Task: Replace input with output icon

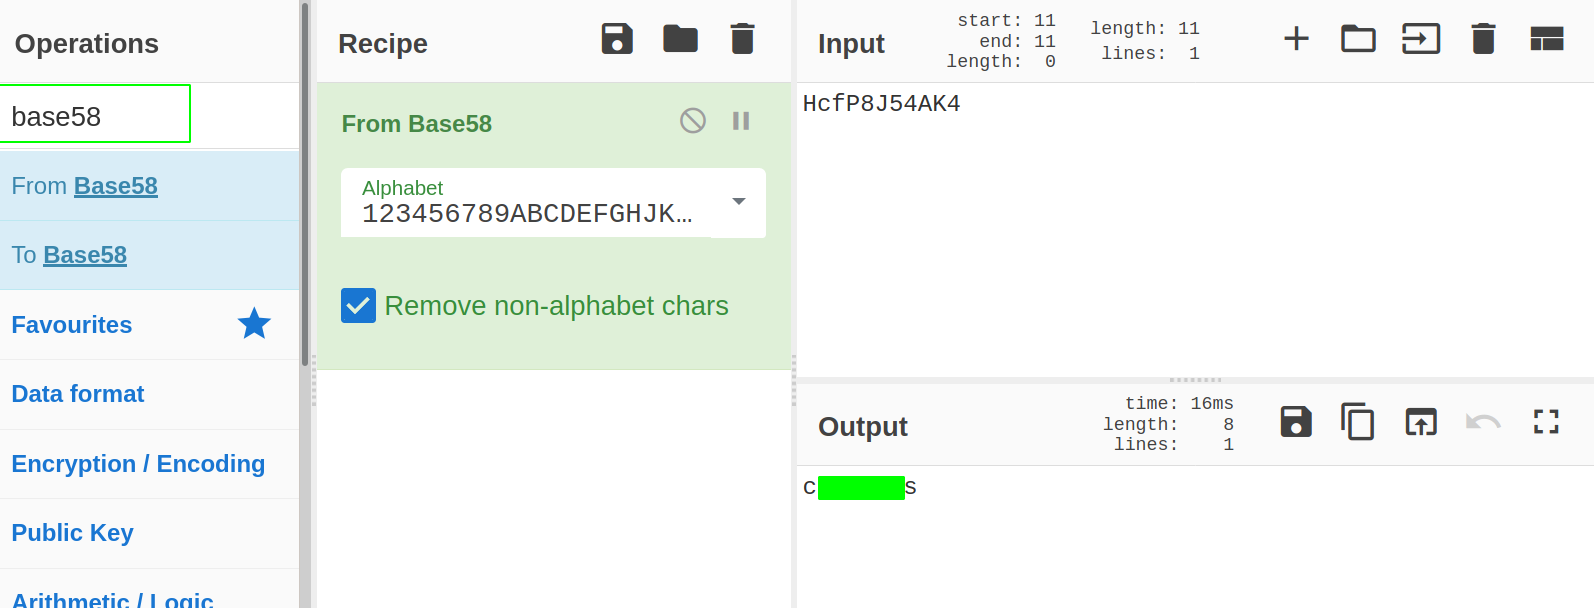Action: pyautogui.click(x=1421, y=422)
